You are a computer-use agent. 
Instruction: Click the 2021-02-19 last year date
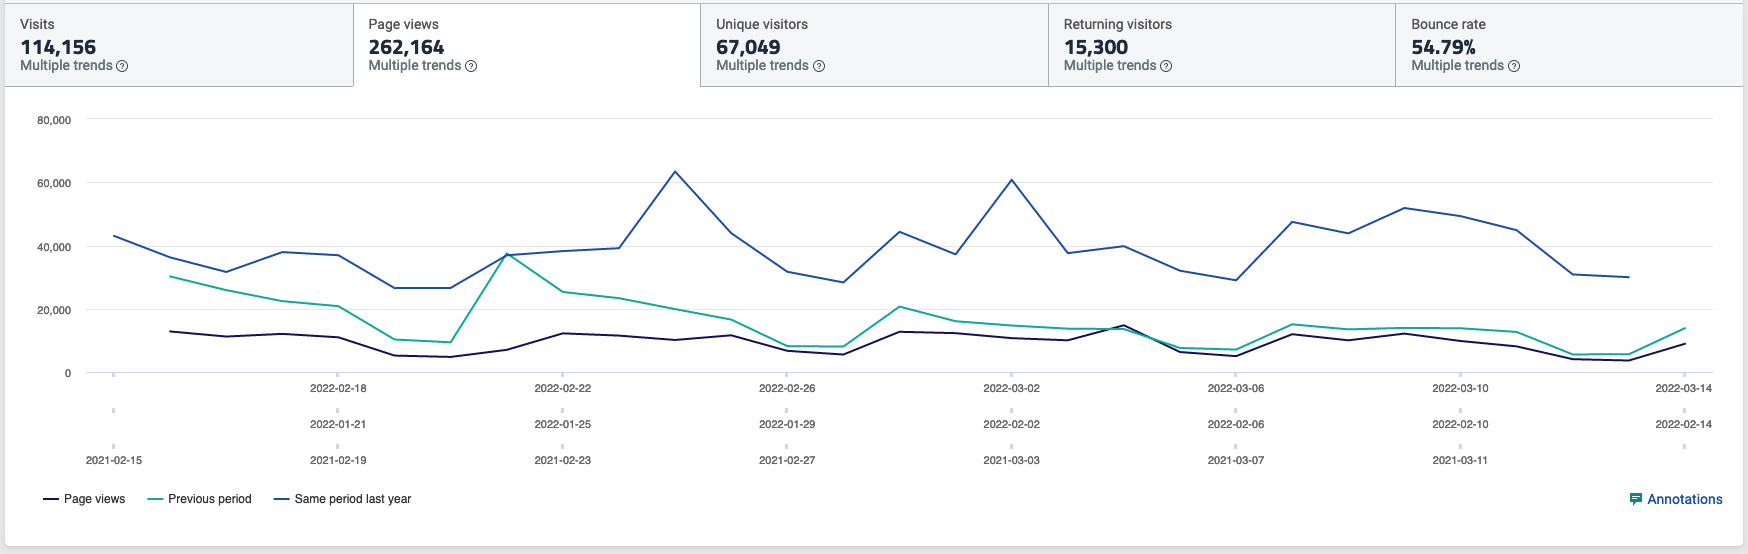coord(338,460)
